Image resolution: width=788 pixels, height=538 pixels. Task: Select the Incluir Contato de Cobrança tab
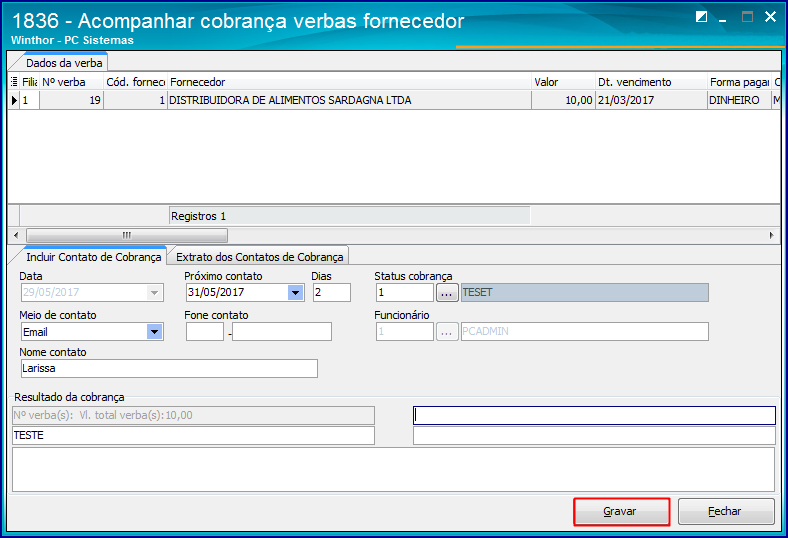(x=93, y=257)
